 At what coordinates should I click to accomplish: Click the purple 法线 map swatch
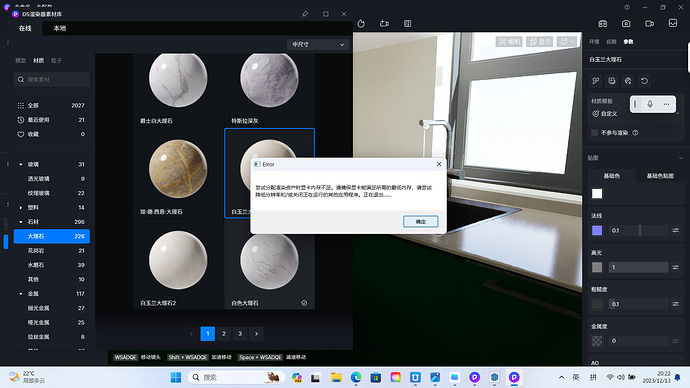point(597,230)
